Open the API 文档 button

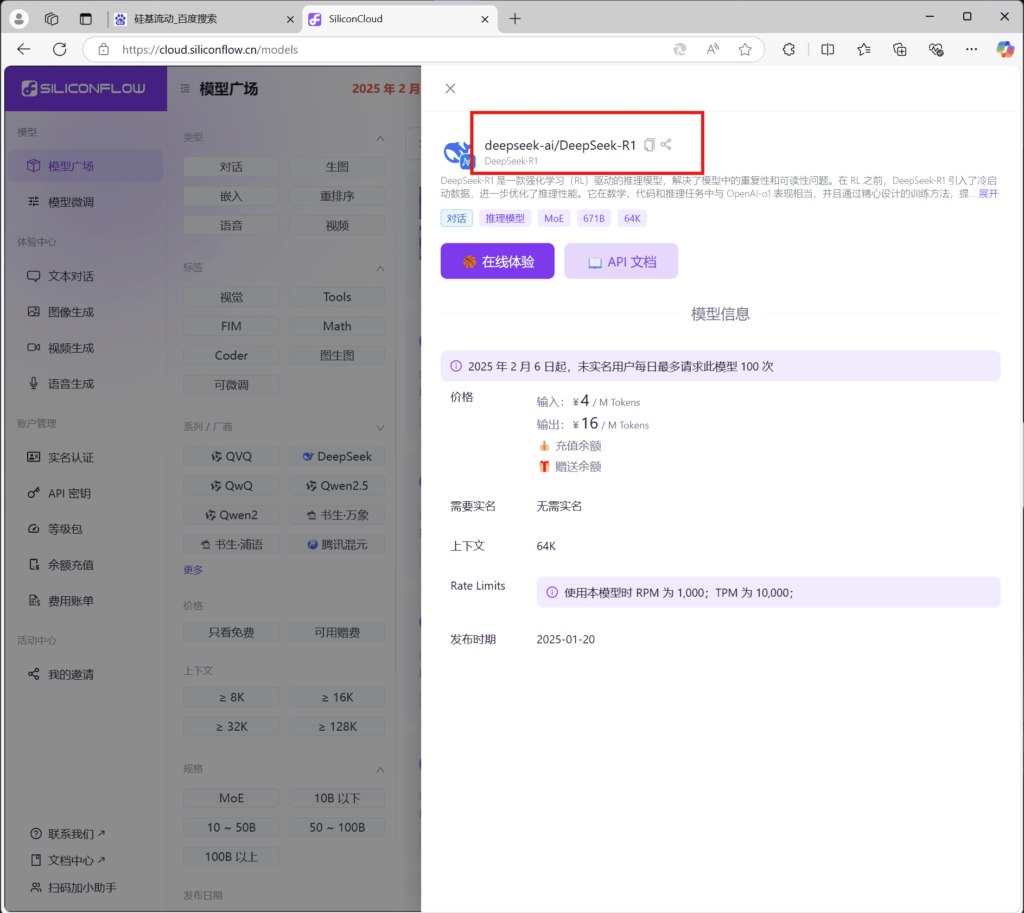(621, 261)
